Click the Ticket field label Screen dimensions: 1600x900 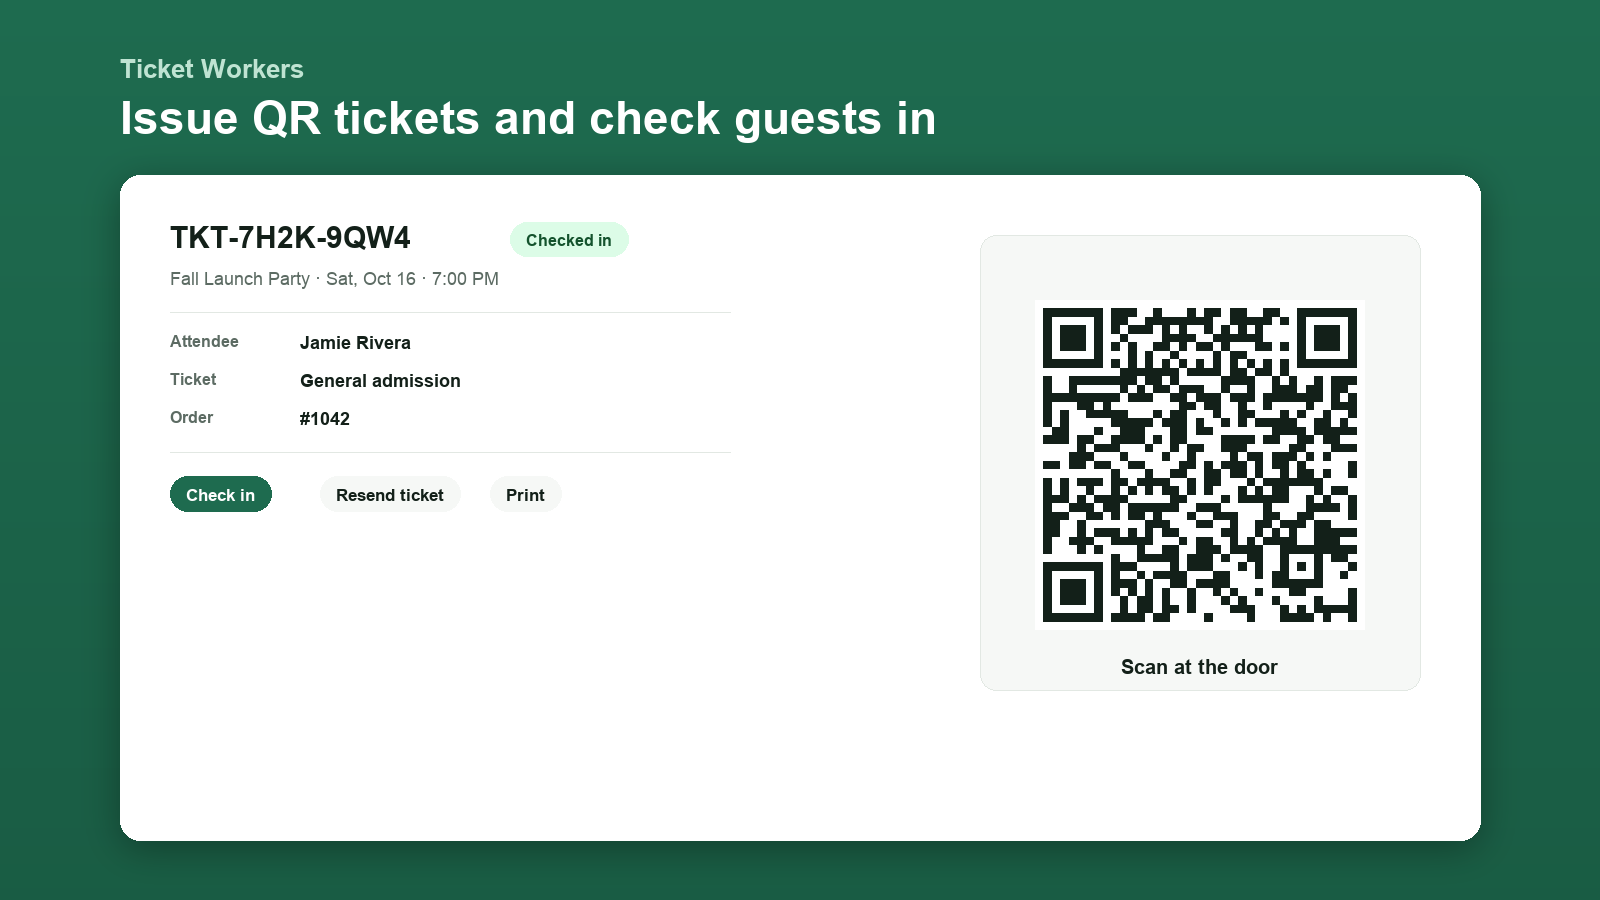click(193, 380)
